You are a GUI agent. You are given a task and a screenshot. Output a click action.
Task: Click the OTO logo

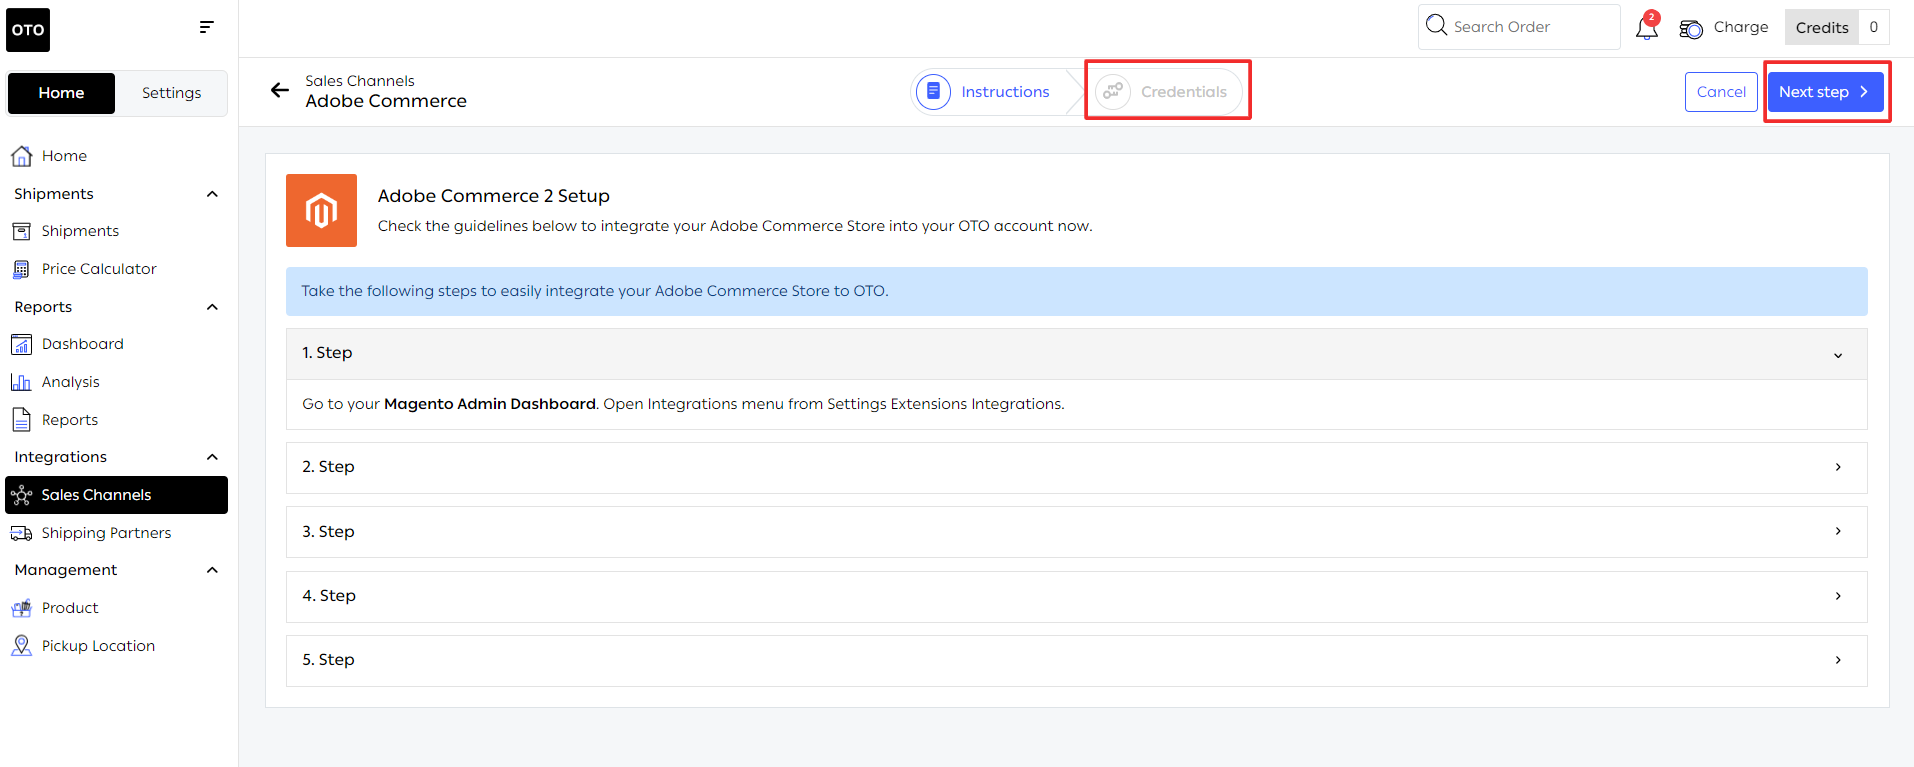[28, 30]
